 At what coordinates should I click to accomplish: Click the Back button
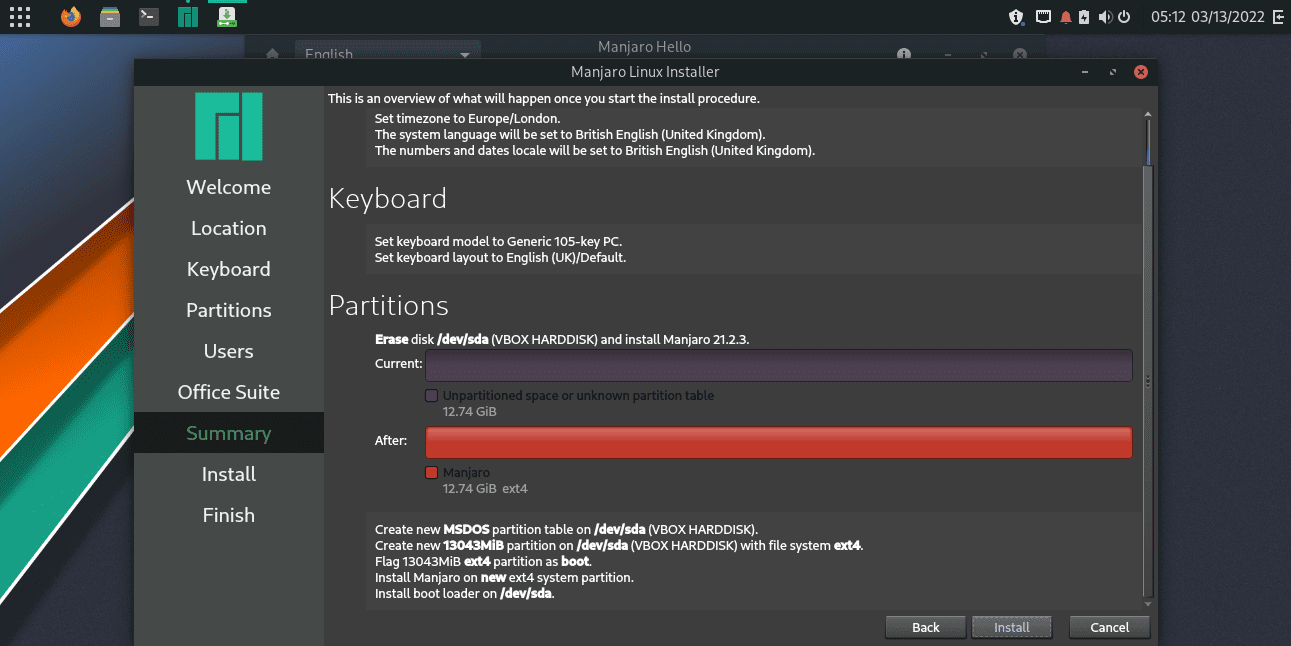click(926, 627)
